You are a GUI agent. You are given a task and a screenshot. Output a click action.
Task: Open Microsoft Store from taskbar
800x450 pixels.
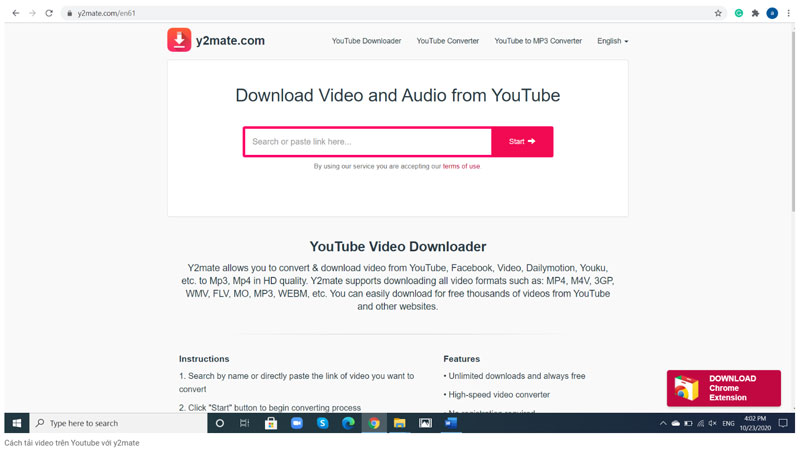tap(271, 423)
